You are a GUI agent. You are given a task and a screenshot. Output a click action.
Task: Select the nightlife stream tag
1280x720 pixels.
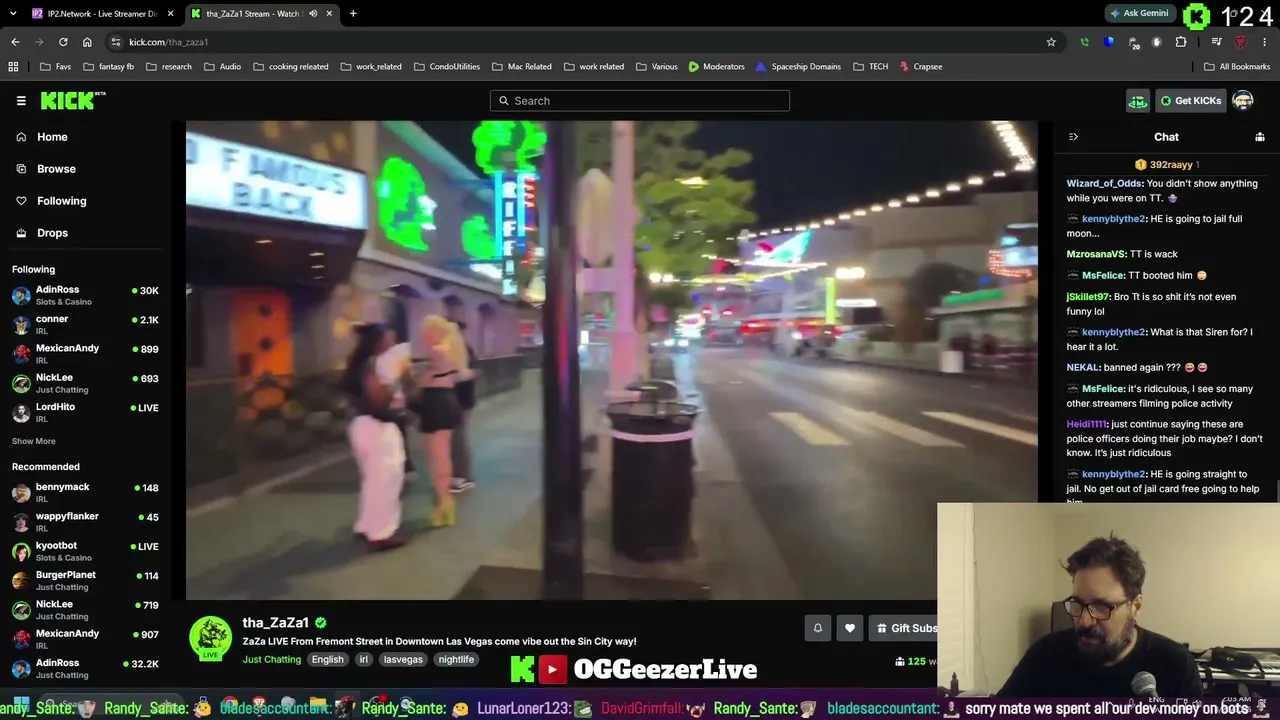coord(456,660)
